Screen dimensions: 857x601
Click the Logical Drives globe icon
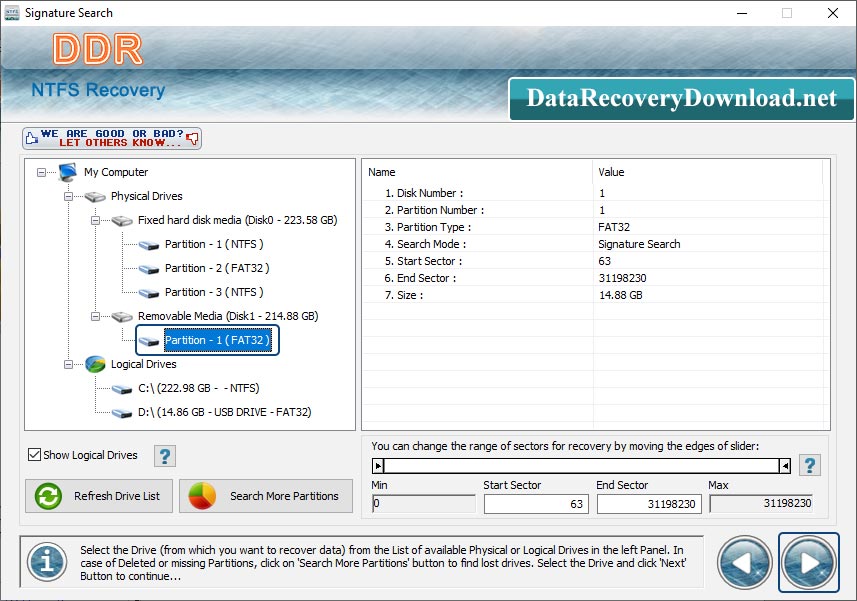point(95,364)
